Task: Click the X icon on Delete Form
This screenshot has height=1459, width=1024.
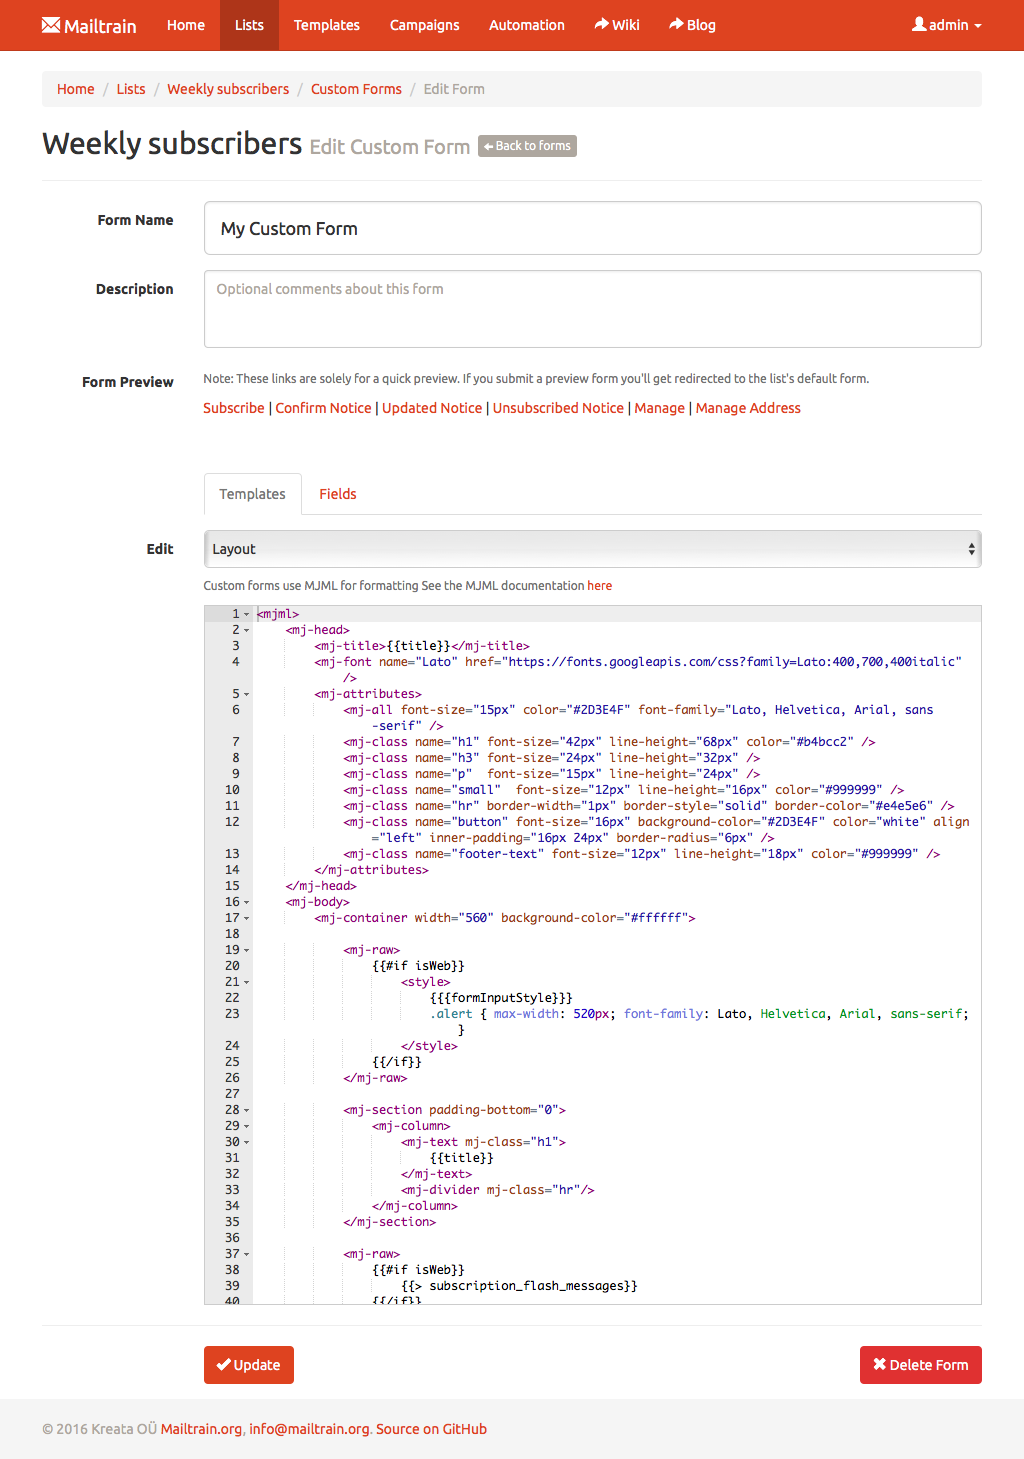Action: 880,1364
